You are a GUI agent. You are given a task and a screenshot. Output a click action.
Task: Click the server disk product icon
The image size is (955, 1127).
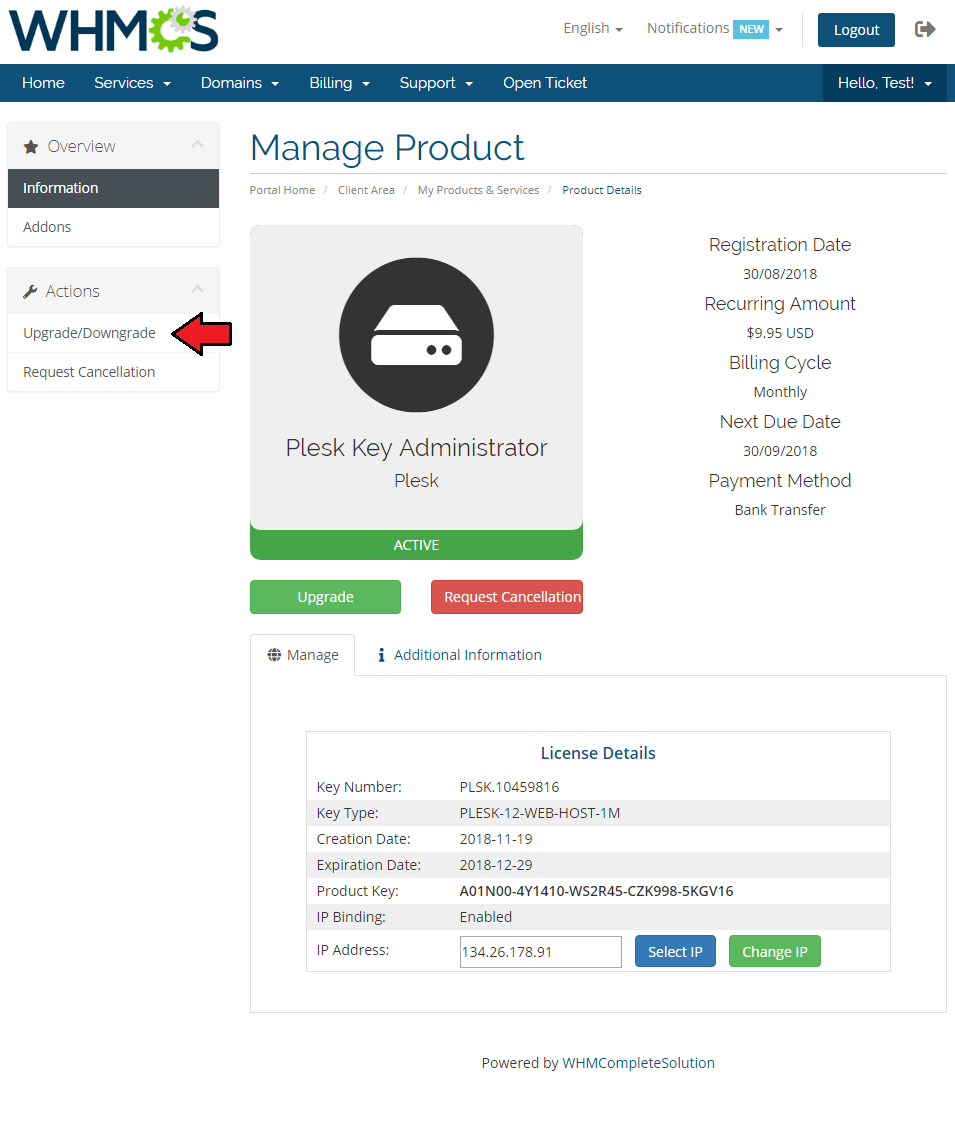[416, 335]
